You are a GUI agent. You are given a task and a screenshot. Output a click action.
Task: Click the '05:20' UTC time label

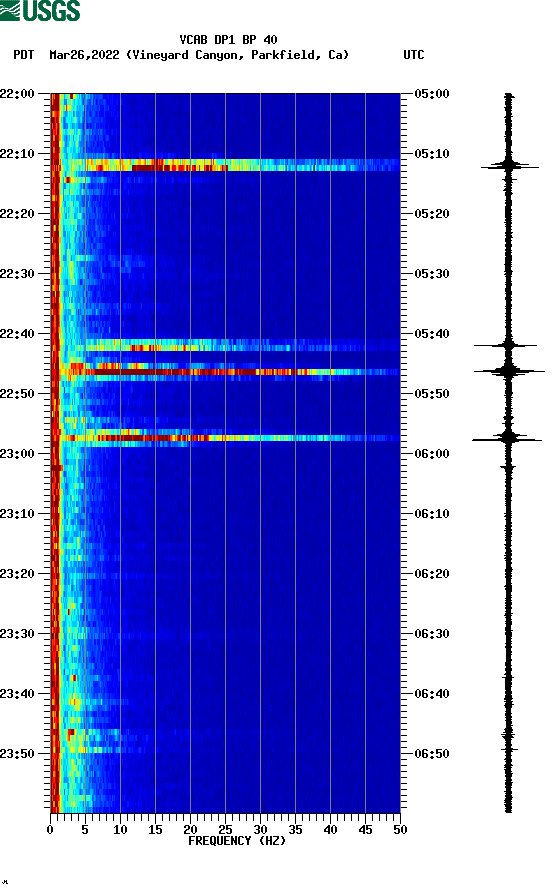pos(432,214)
